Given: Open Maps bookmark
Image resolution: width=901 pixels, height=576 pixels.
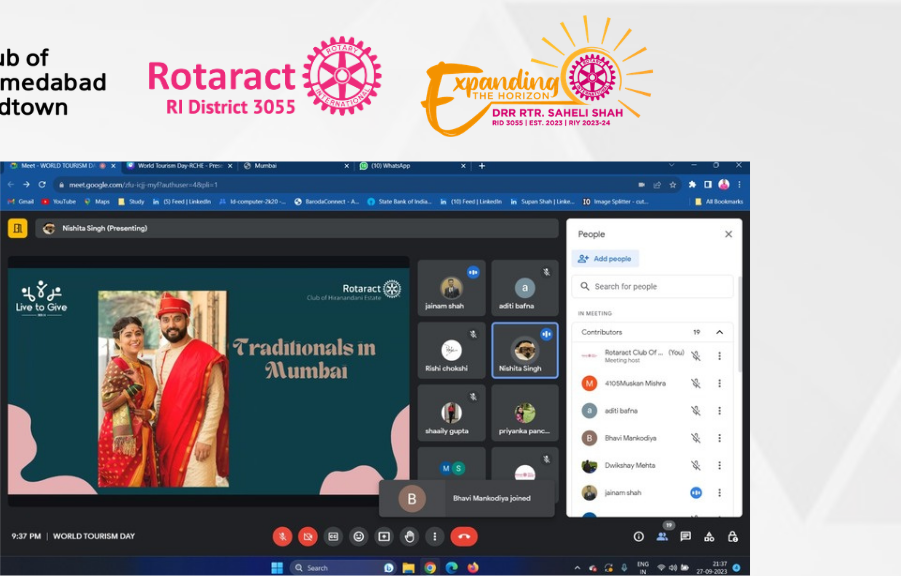Looking at the screenshot, I should (97, 202).
